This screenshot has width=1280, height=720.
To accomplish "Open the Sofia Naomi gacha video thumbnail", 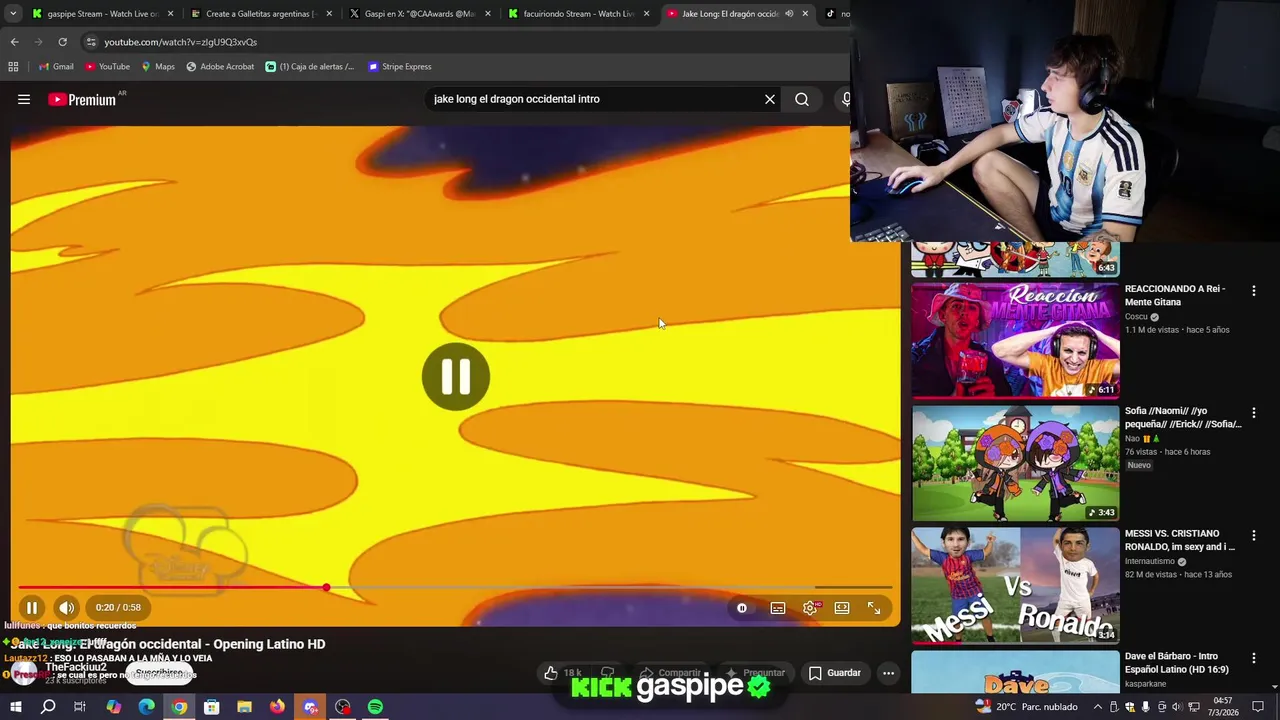I will click(1015, 462).
